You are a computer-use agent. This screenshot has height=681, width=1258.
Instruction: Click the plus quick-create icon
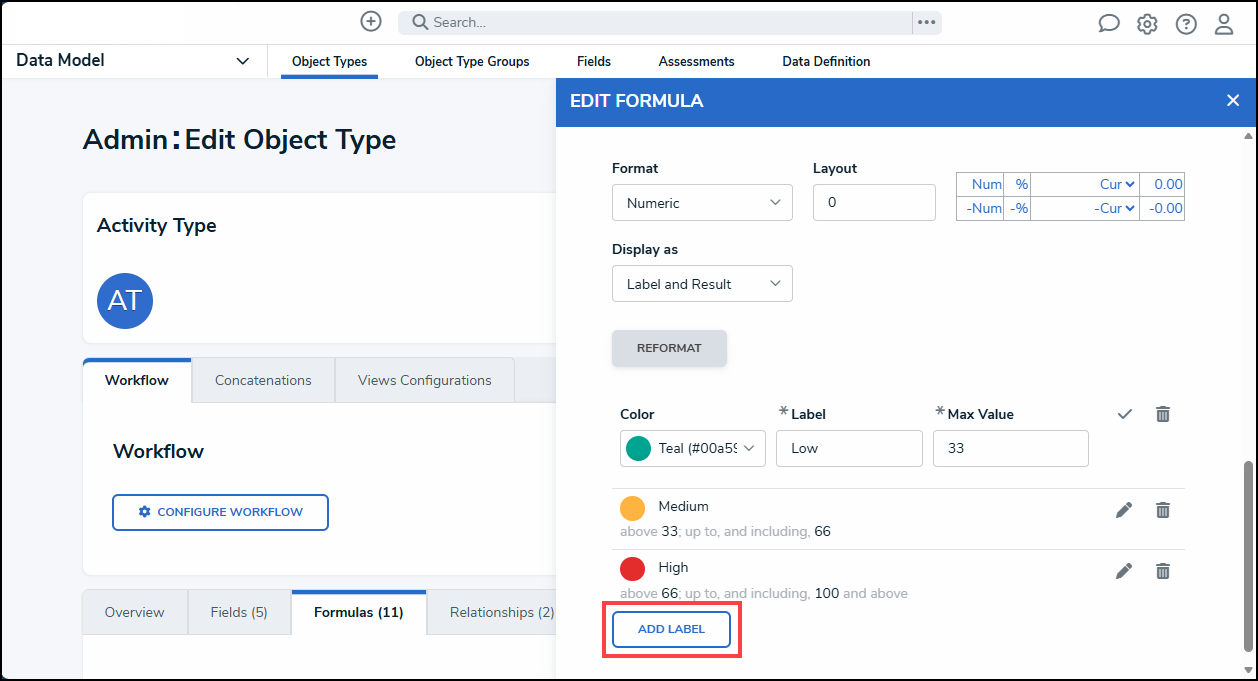371,22
